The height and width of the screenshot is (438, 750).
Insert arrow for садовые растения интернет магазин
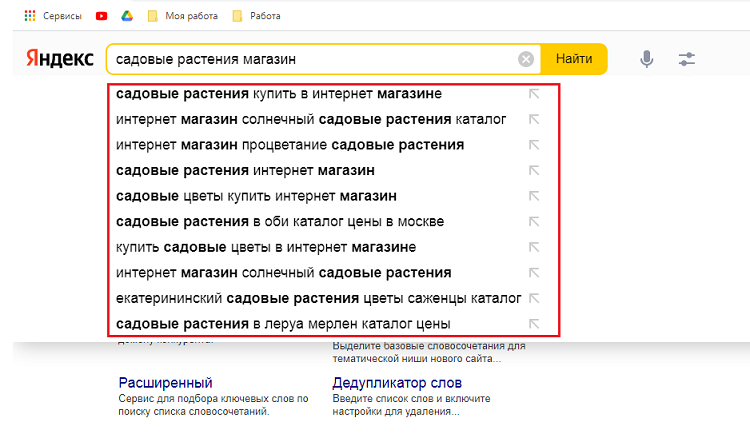(534, 170)
